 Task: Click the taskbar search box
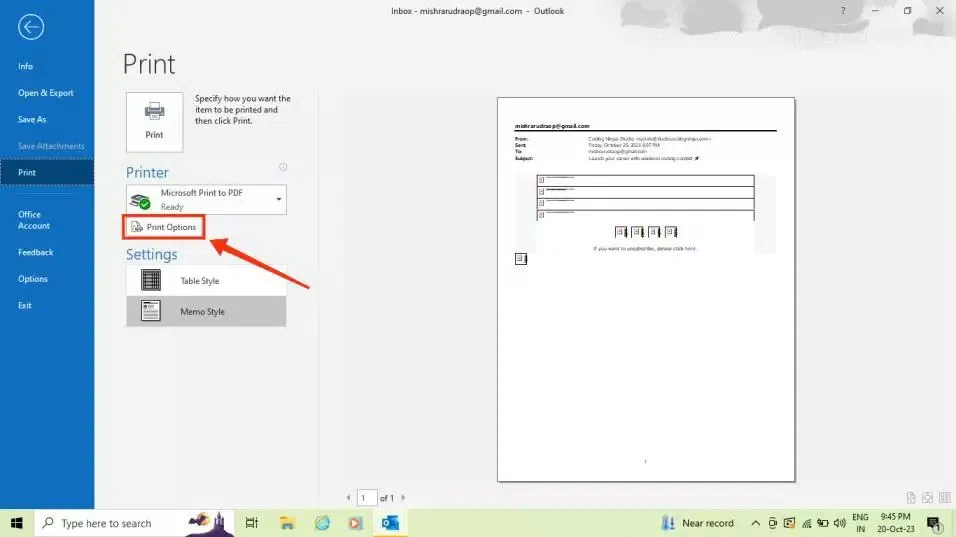(x=134, y=523)
